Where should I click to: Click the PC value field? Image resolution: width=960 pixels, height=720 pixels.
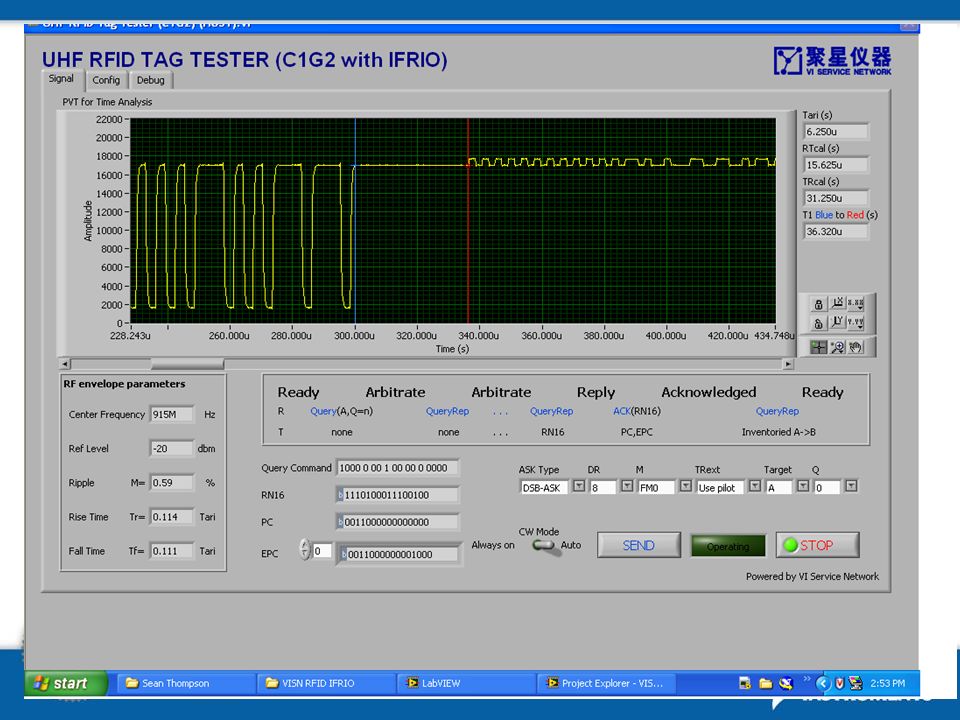397,522
